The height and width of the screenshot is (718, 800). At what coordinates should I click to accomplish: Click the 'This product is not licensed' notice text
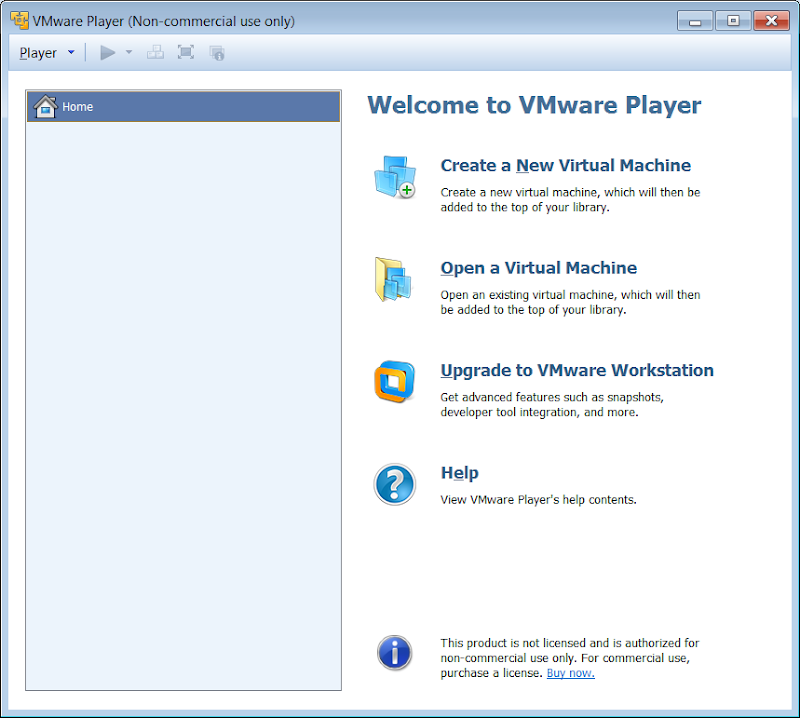pos(569,658)
